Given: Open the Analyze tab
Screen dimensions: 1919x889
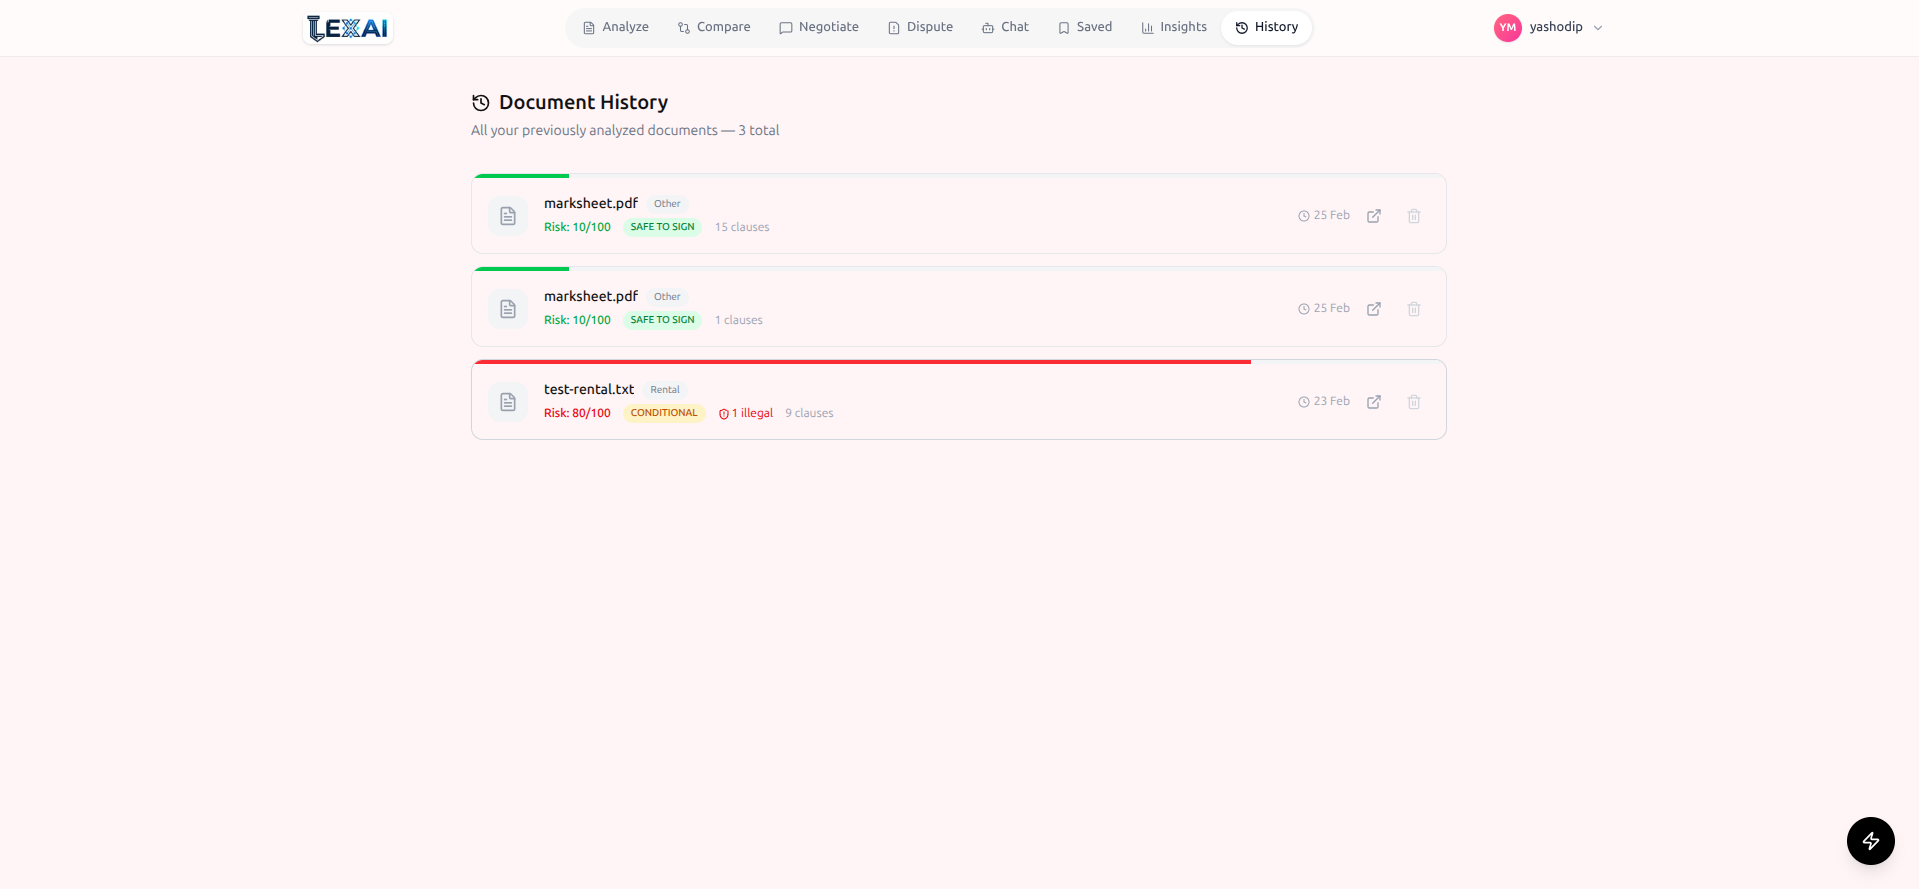Looking at the screenshot, I should [616, 27].
